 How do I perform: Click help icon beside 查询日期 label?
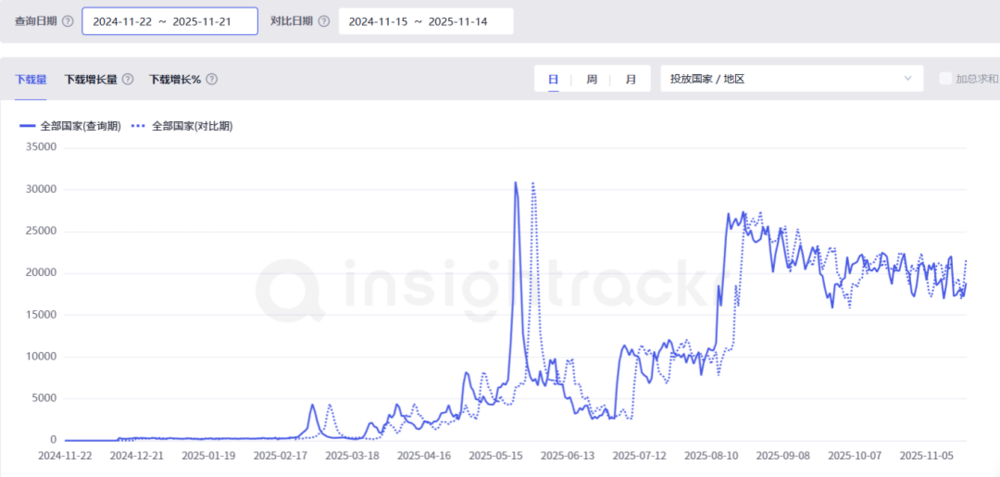(x=68, y=22)
